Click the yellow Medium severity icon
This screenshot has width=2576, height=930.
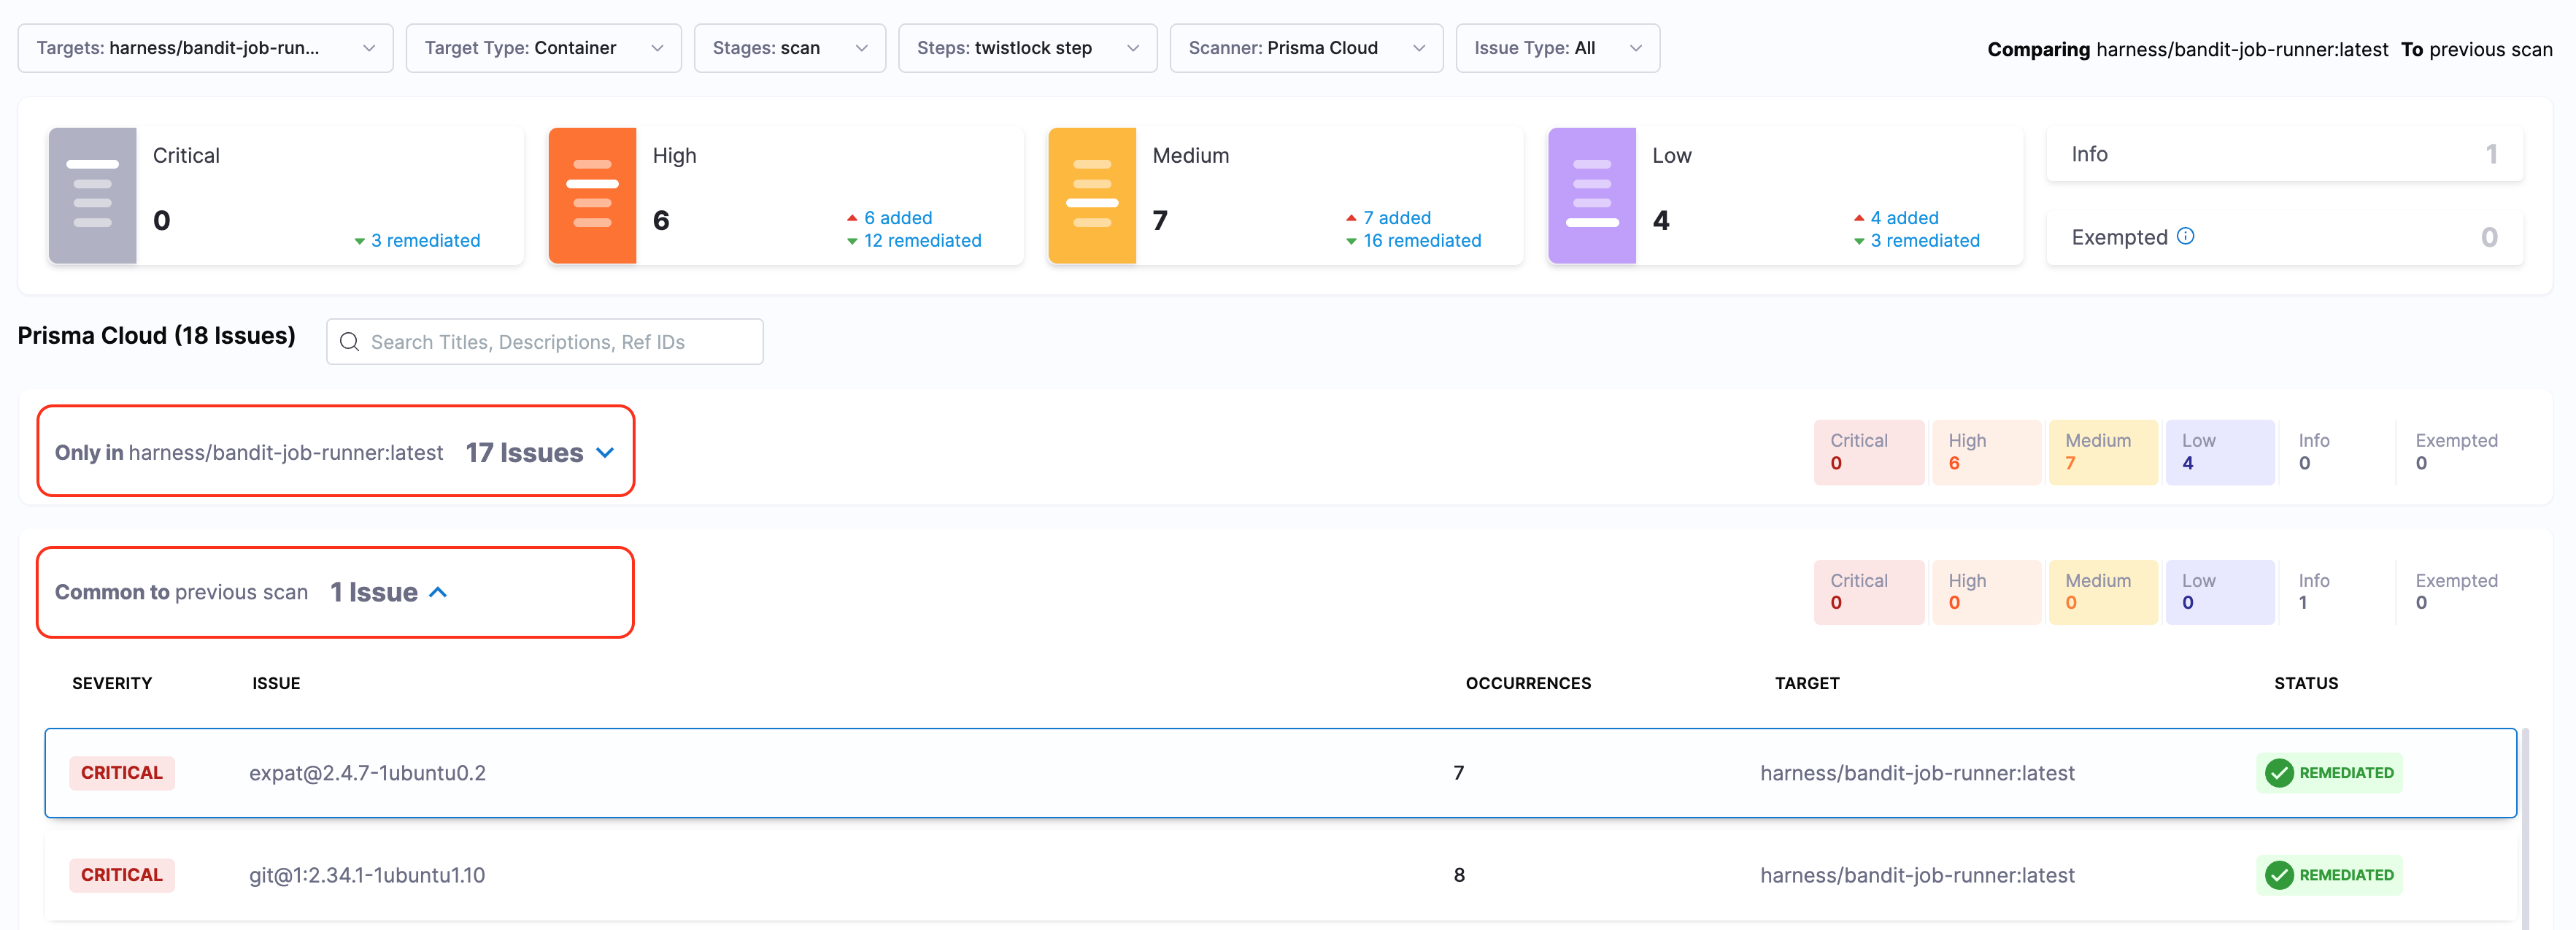coord(1092,195)
